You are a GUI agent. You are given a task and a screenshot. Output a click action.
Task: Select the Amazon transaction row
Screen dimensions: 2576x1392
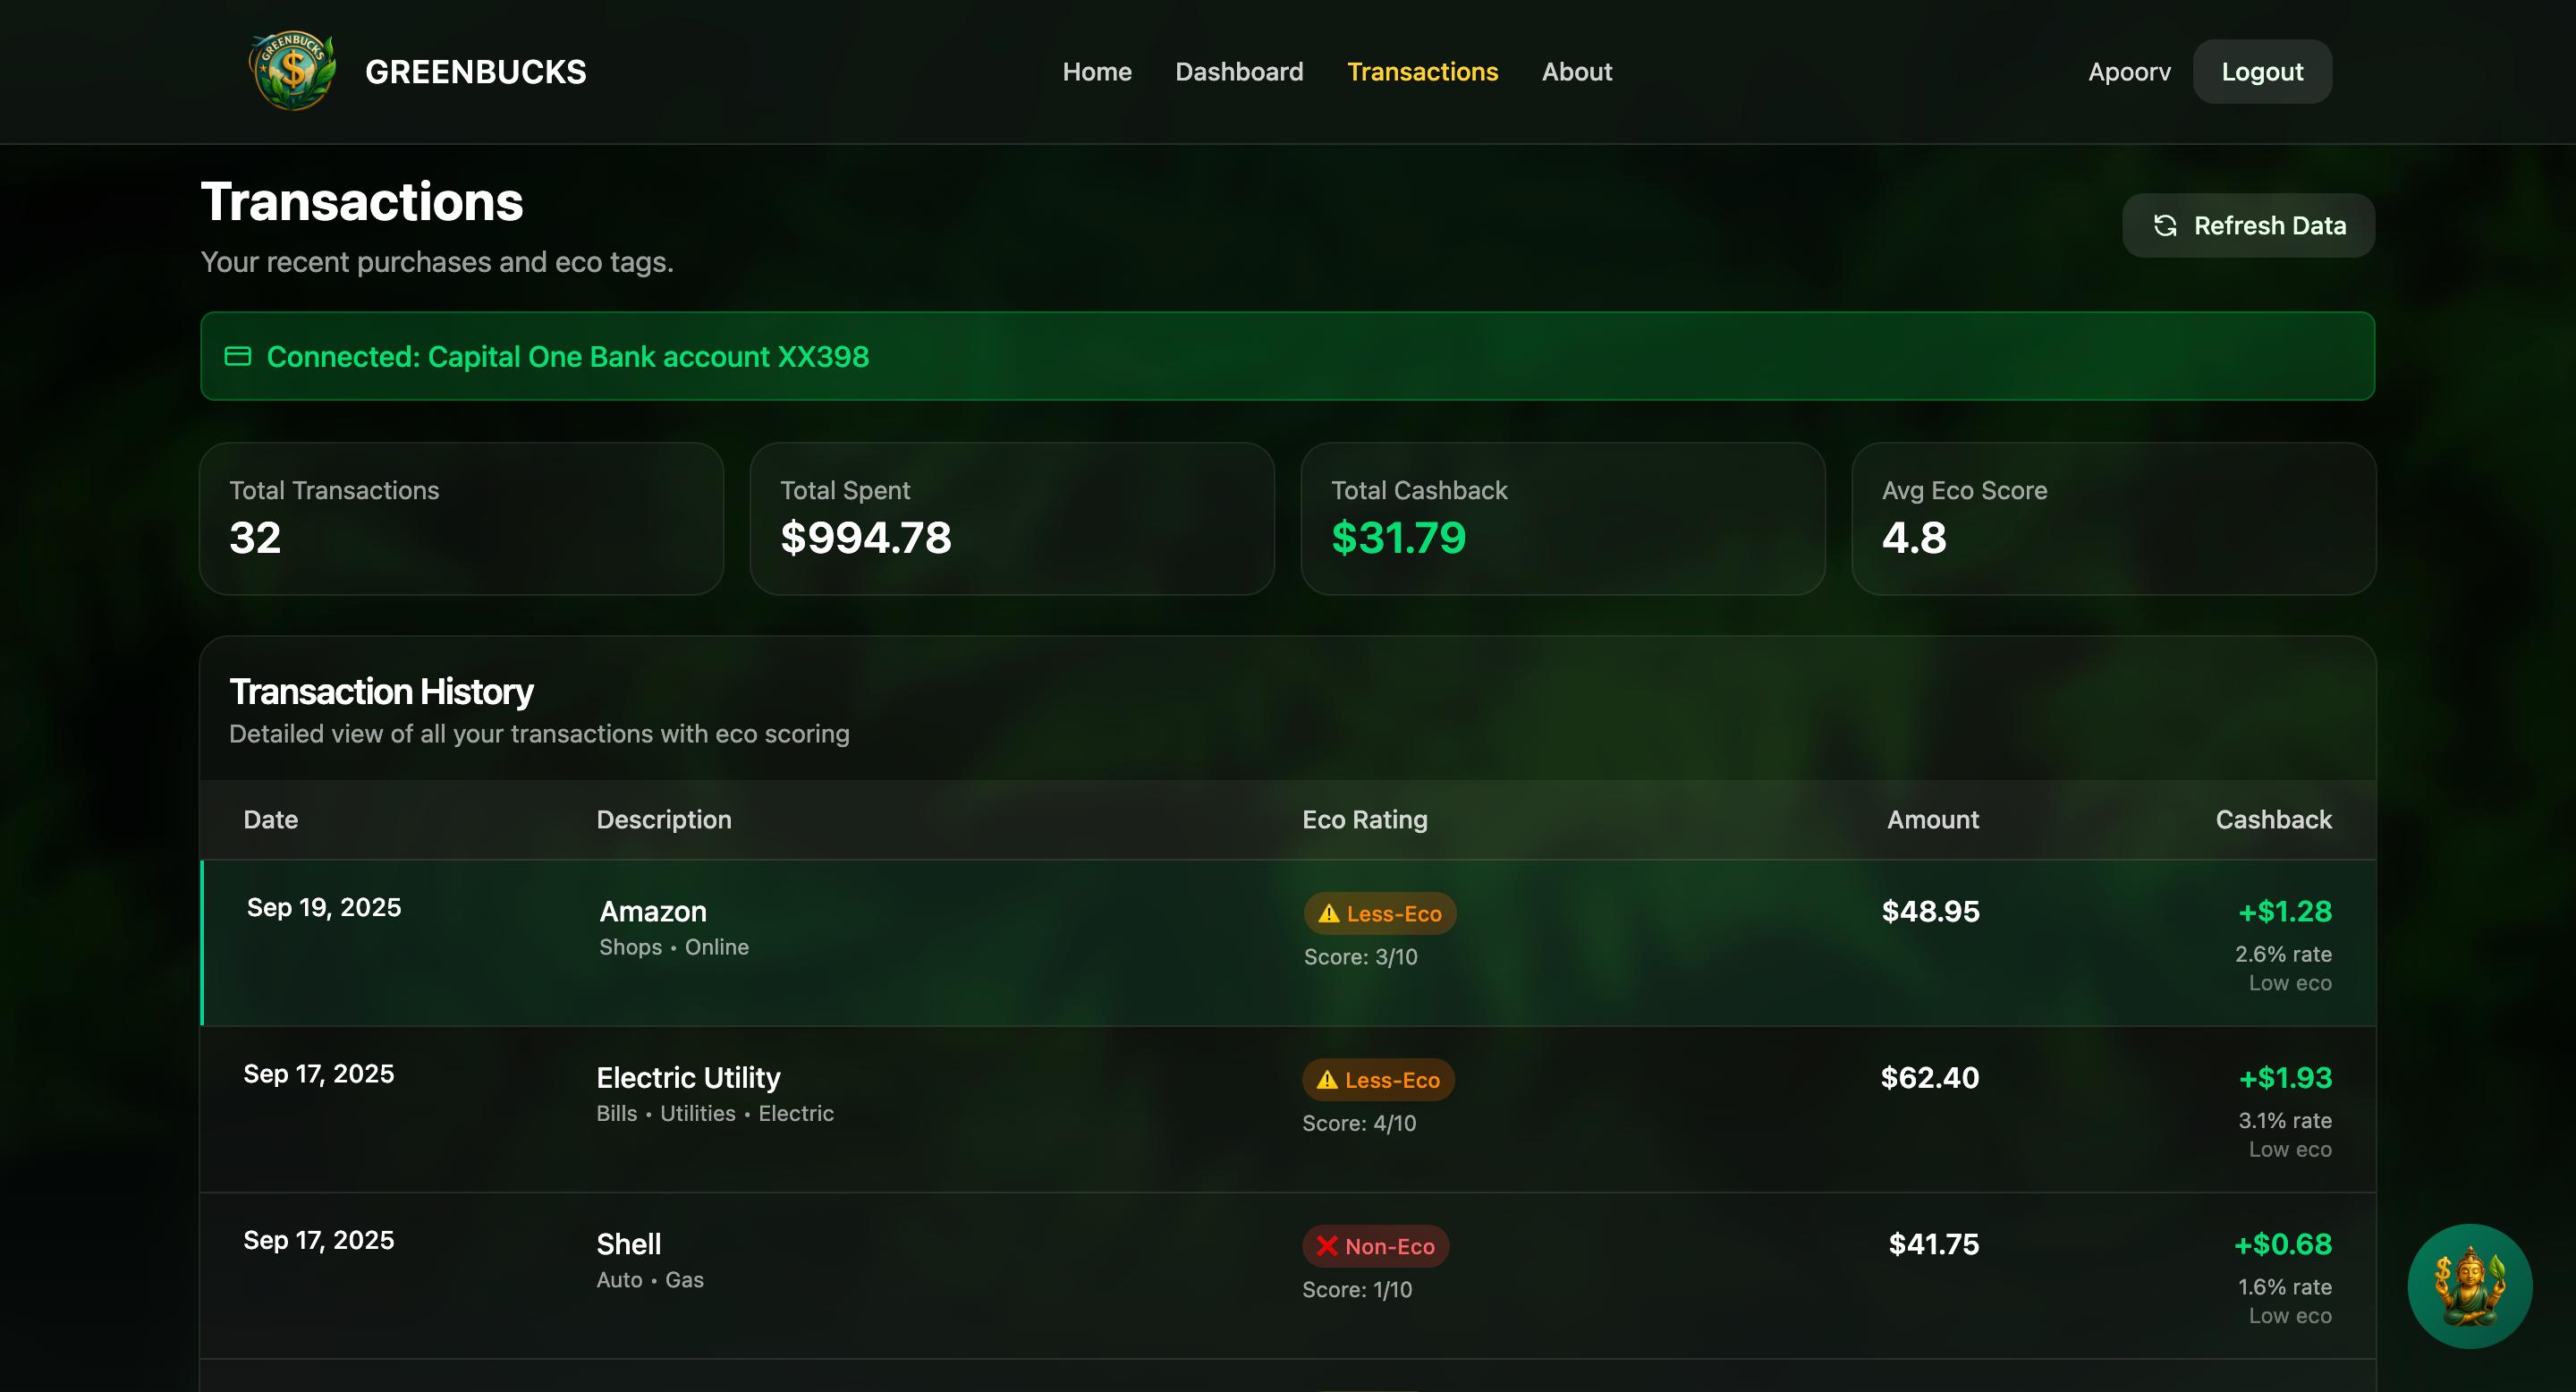pos(1000,942)
